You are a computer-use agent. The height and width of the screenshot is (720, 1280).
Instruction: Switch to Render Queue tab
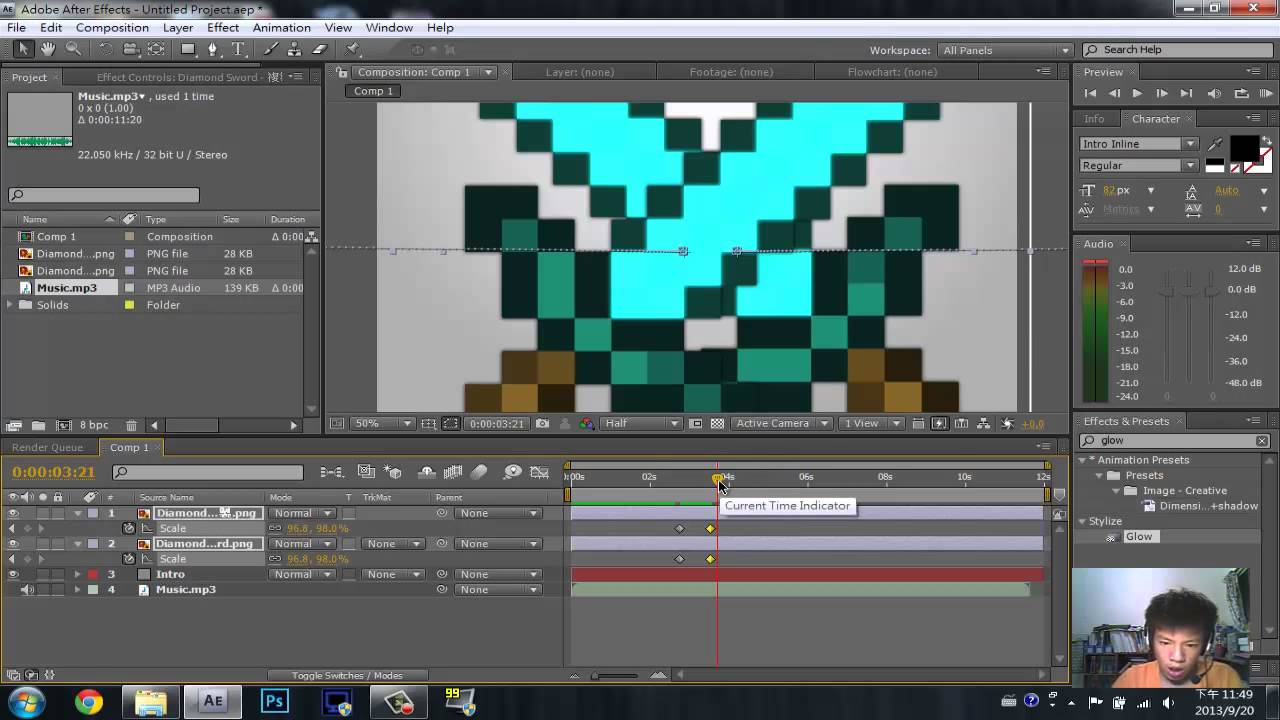click(47, 448)
